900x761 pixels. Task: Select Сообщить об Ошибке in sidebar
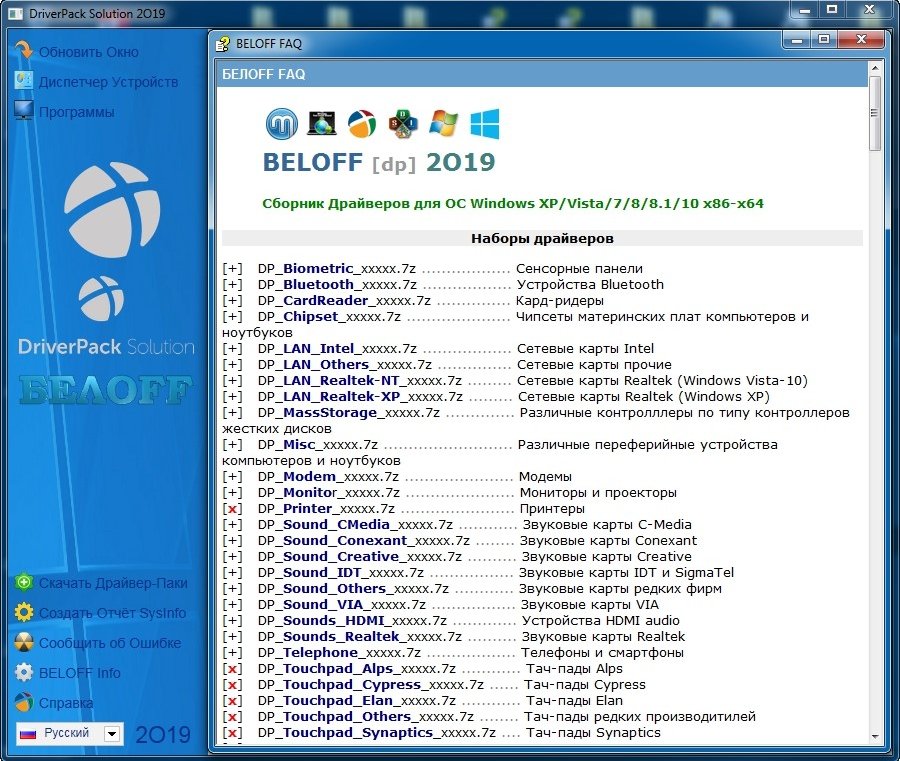pos(110,643)
